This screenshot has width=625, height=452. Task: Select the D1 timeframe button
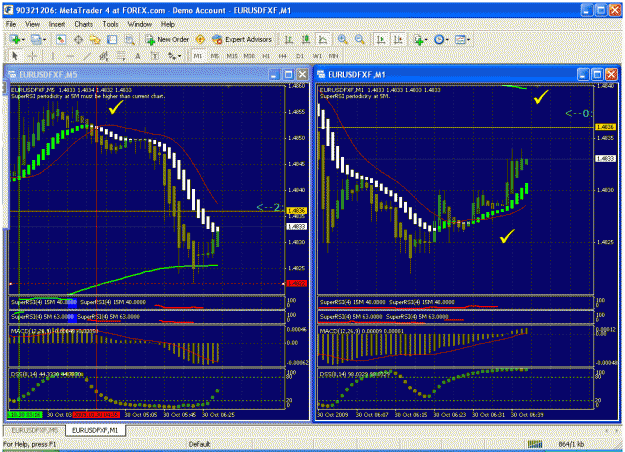pyautogui.click(x=300, y=56)
